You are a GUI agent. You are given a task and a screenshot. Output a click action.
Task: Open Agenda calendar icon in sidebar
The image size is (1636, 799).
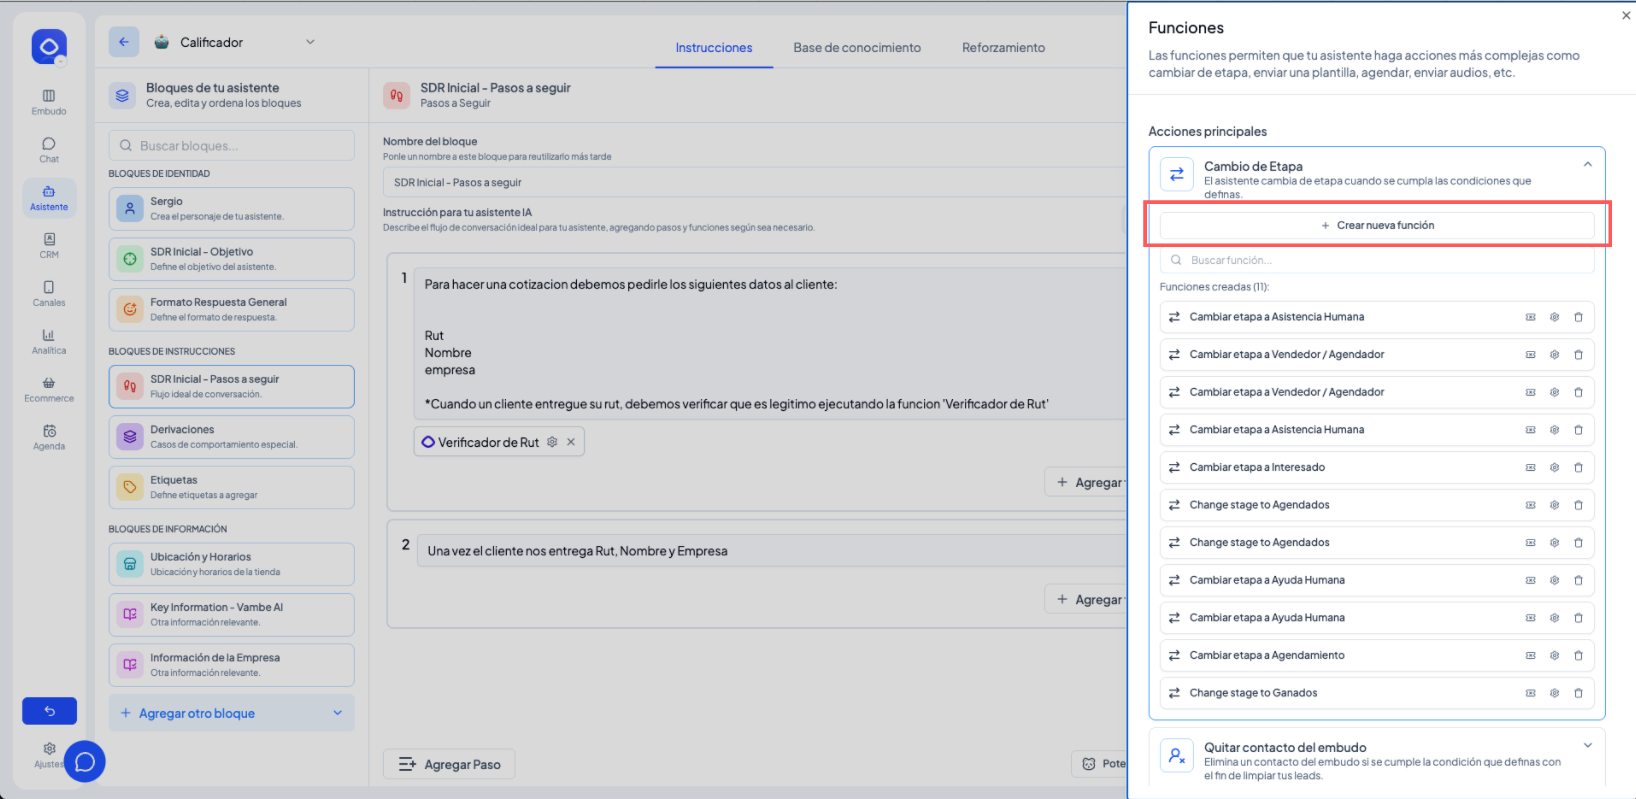(48, 437)
